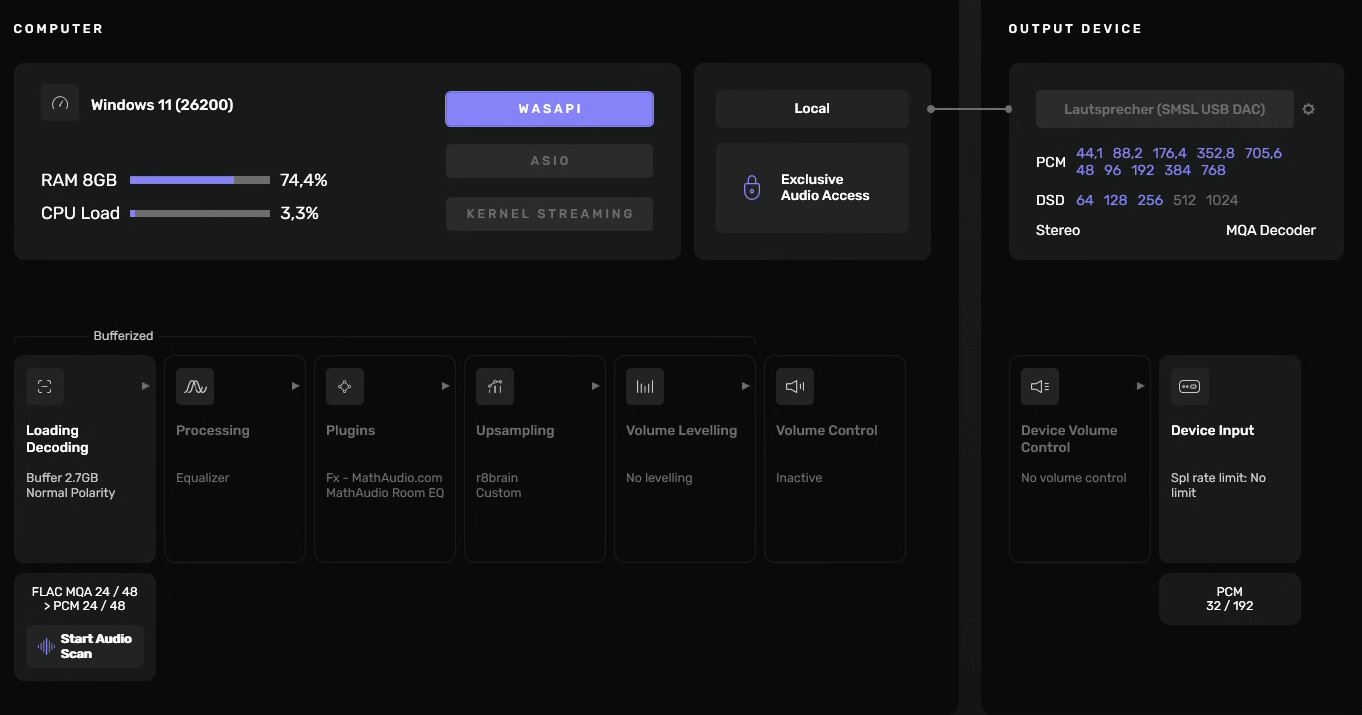Open the Lautsprecher (SMSL USB DAC) device selector

point(1164,109)
